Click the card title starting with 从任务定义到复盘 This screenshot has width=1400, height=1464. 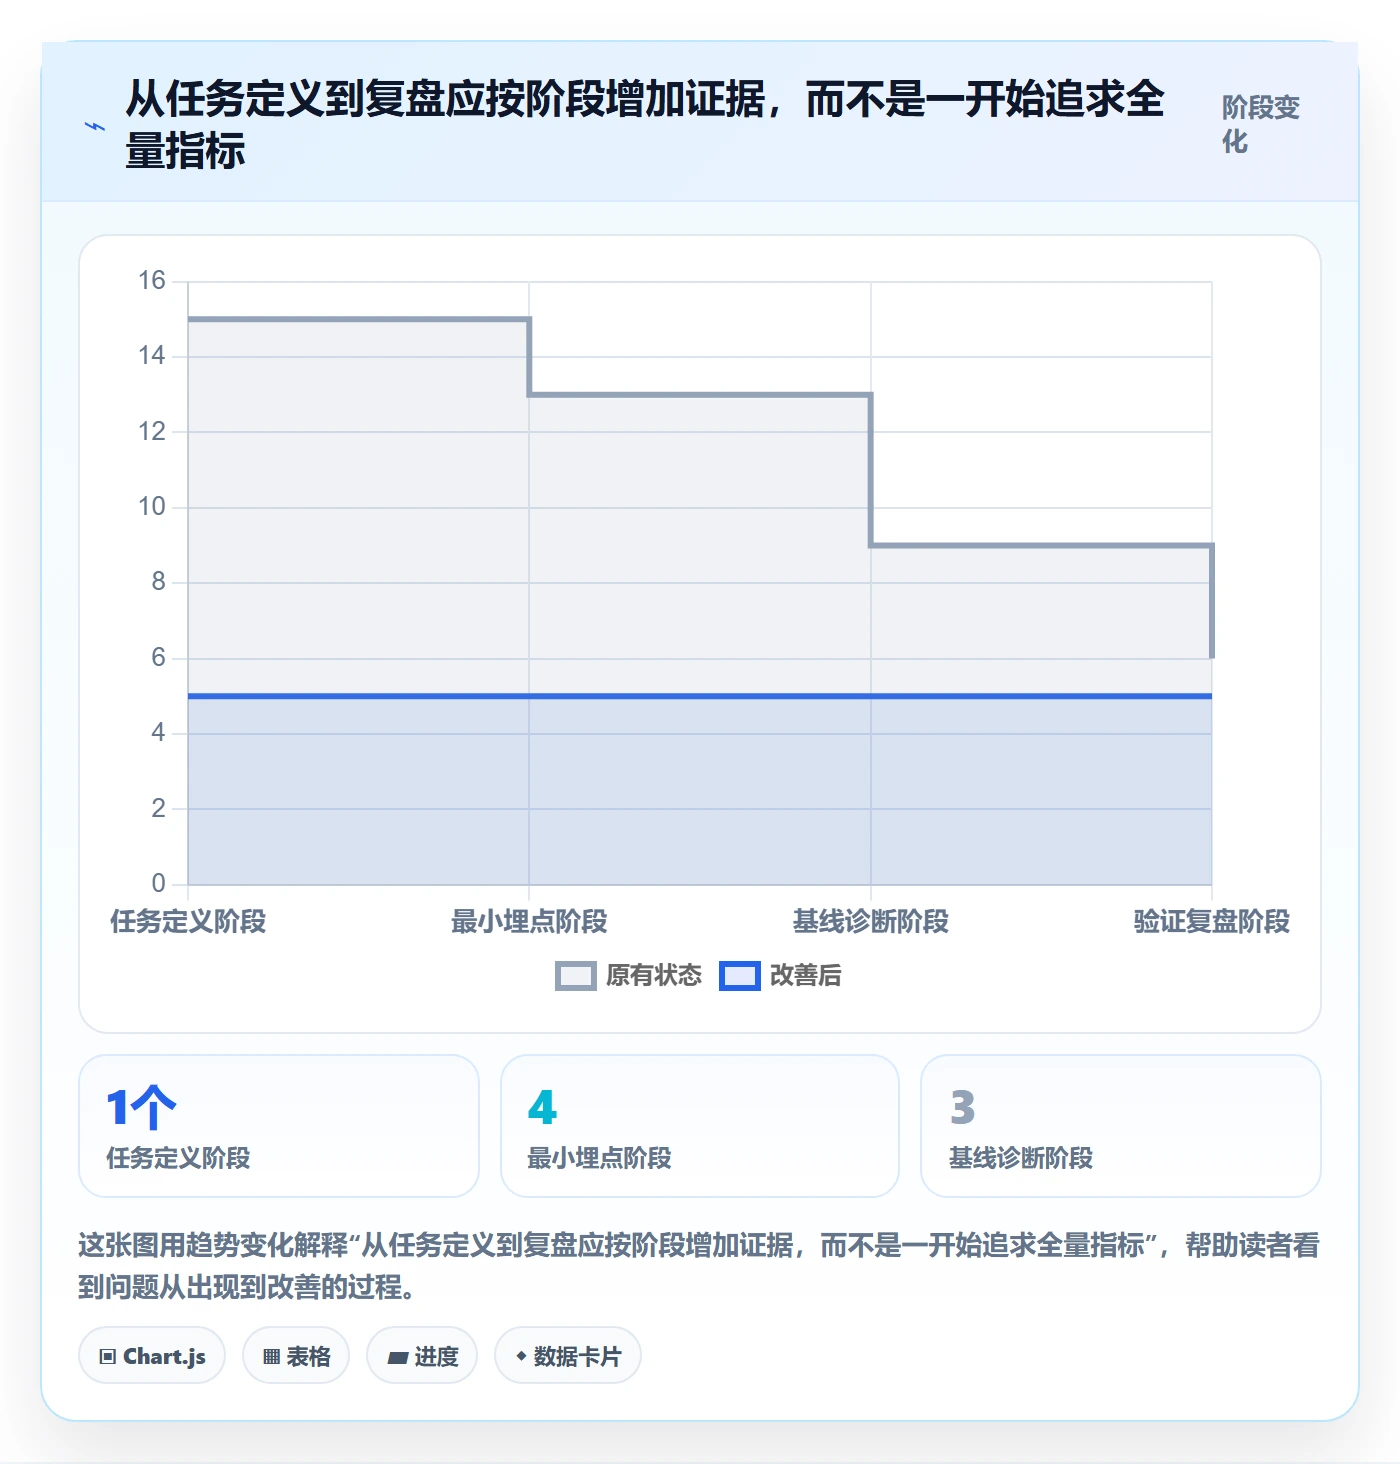[645, 125]
